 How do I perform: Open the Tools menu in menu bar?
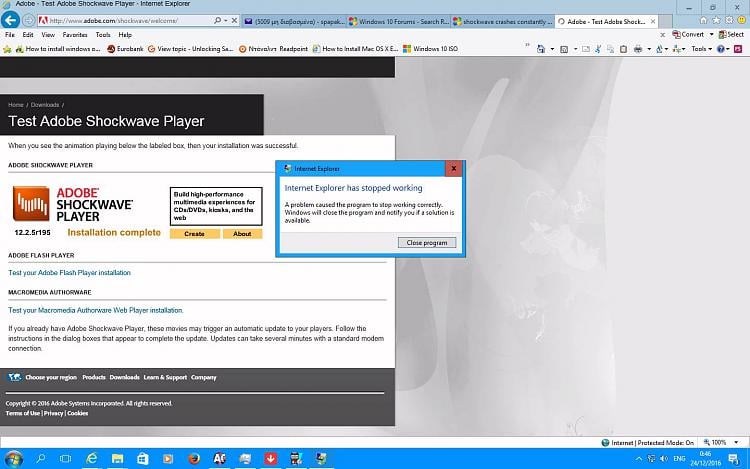point(103,35)
